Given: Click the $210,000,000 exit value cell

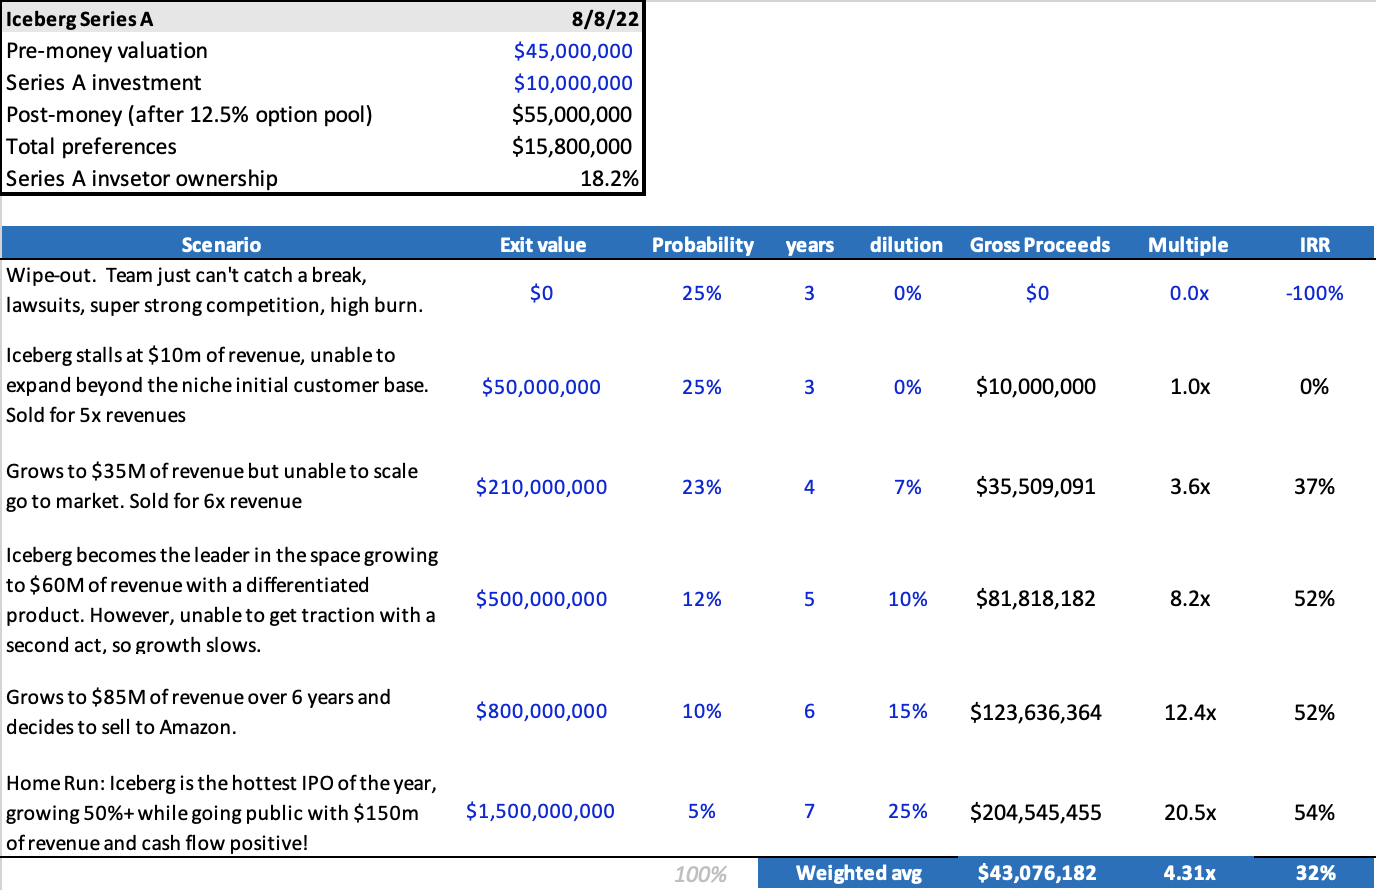Looking at the screenshot, I should 541,487.
